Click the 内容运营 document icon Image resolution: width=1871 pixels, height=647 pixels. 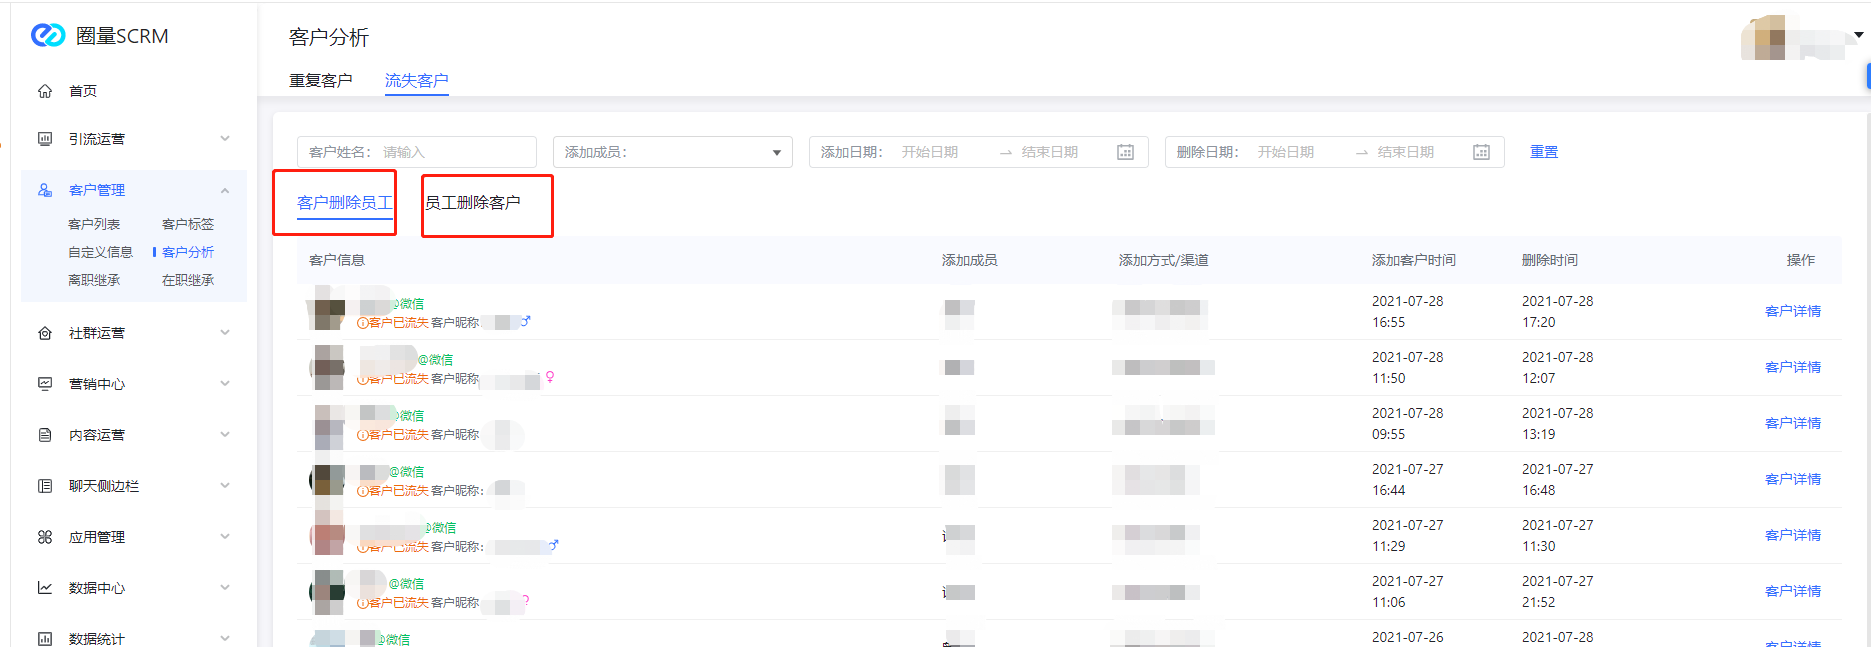tap(45, 435)
